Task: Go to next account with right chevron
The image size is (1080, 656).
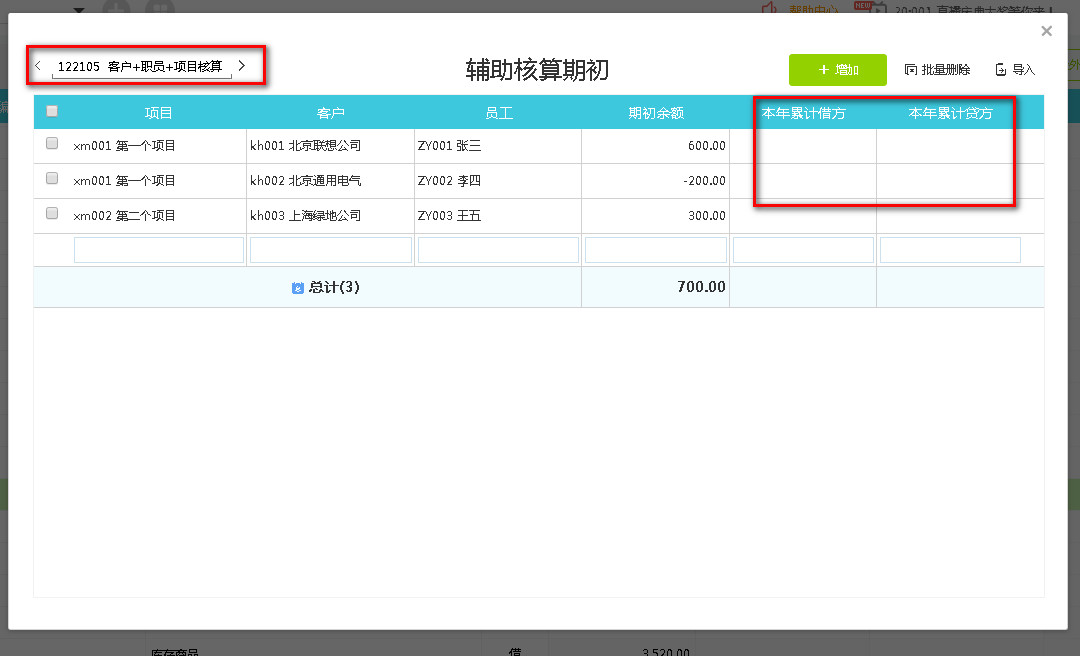Action: coord(242,66)
